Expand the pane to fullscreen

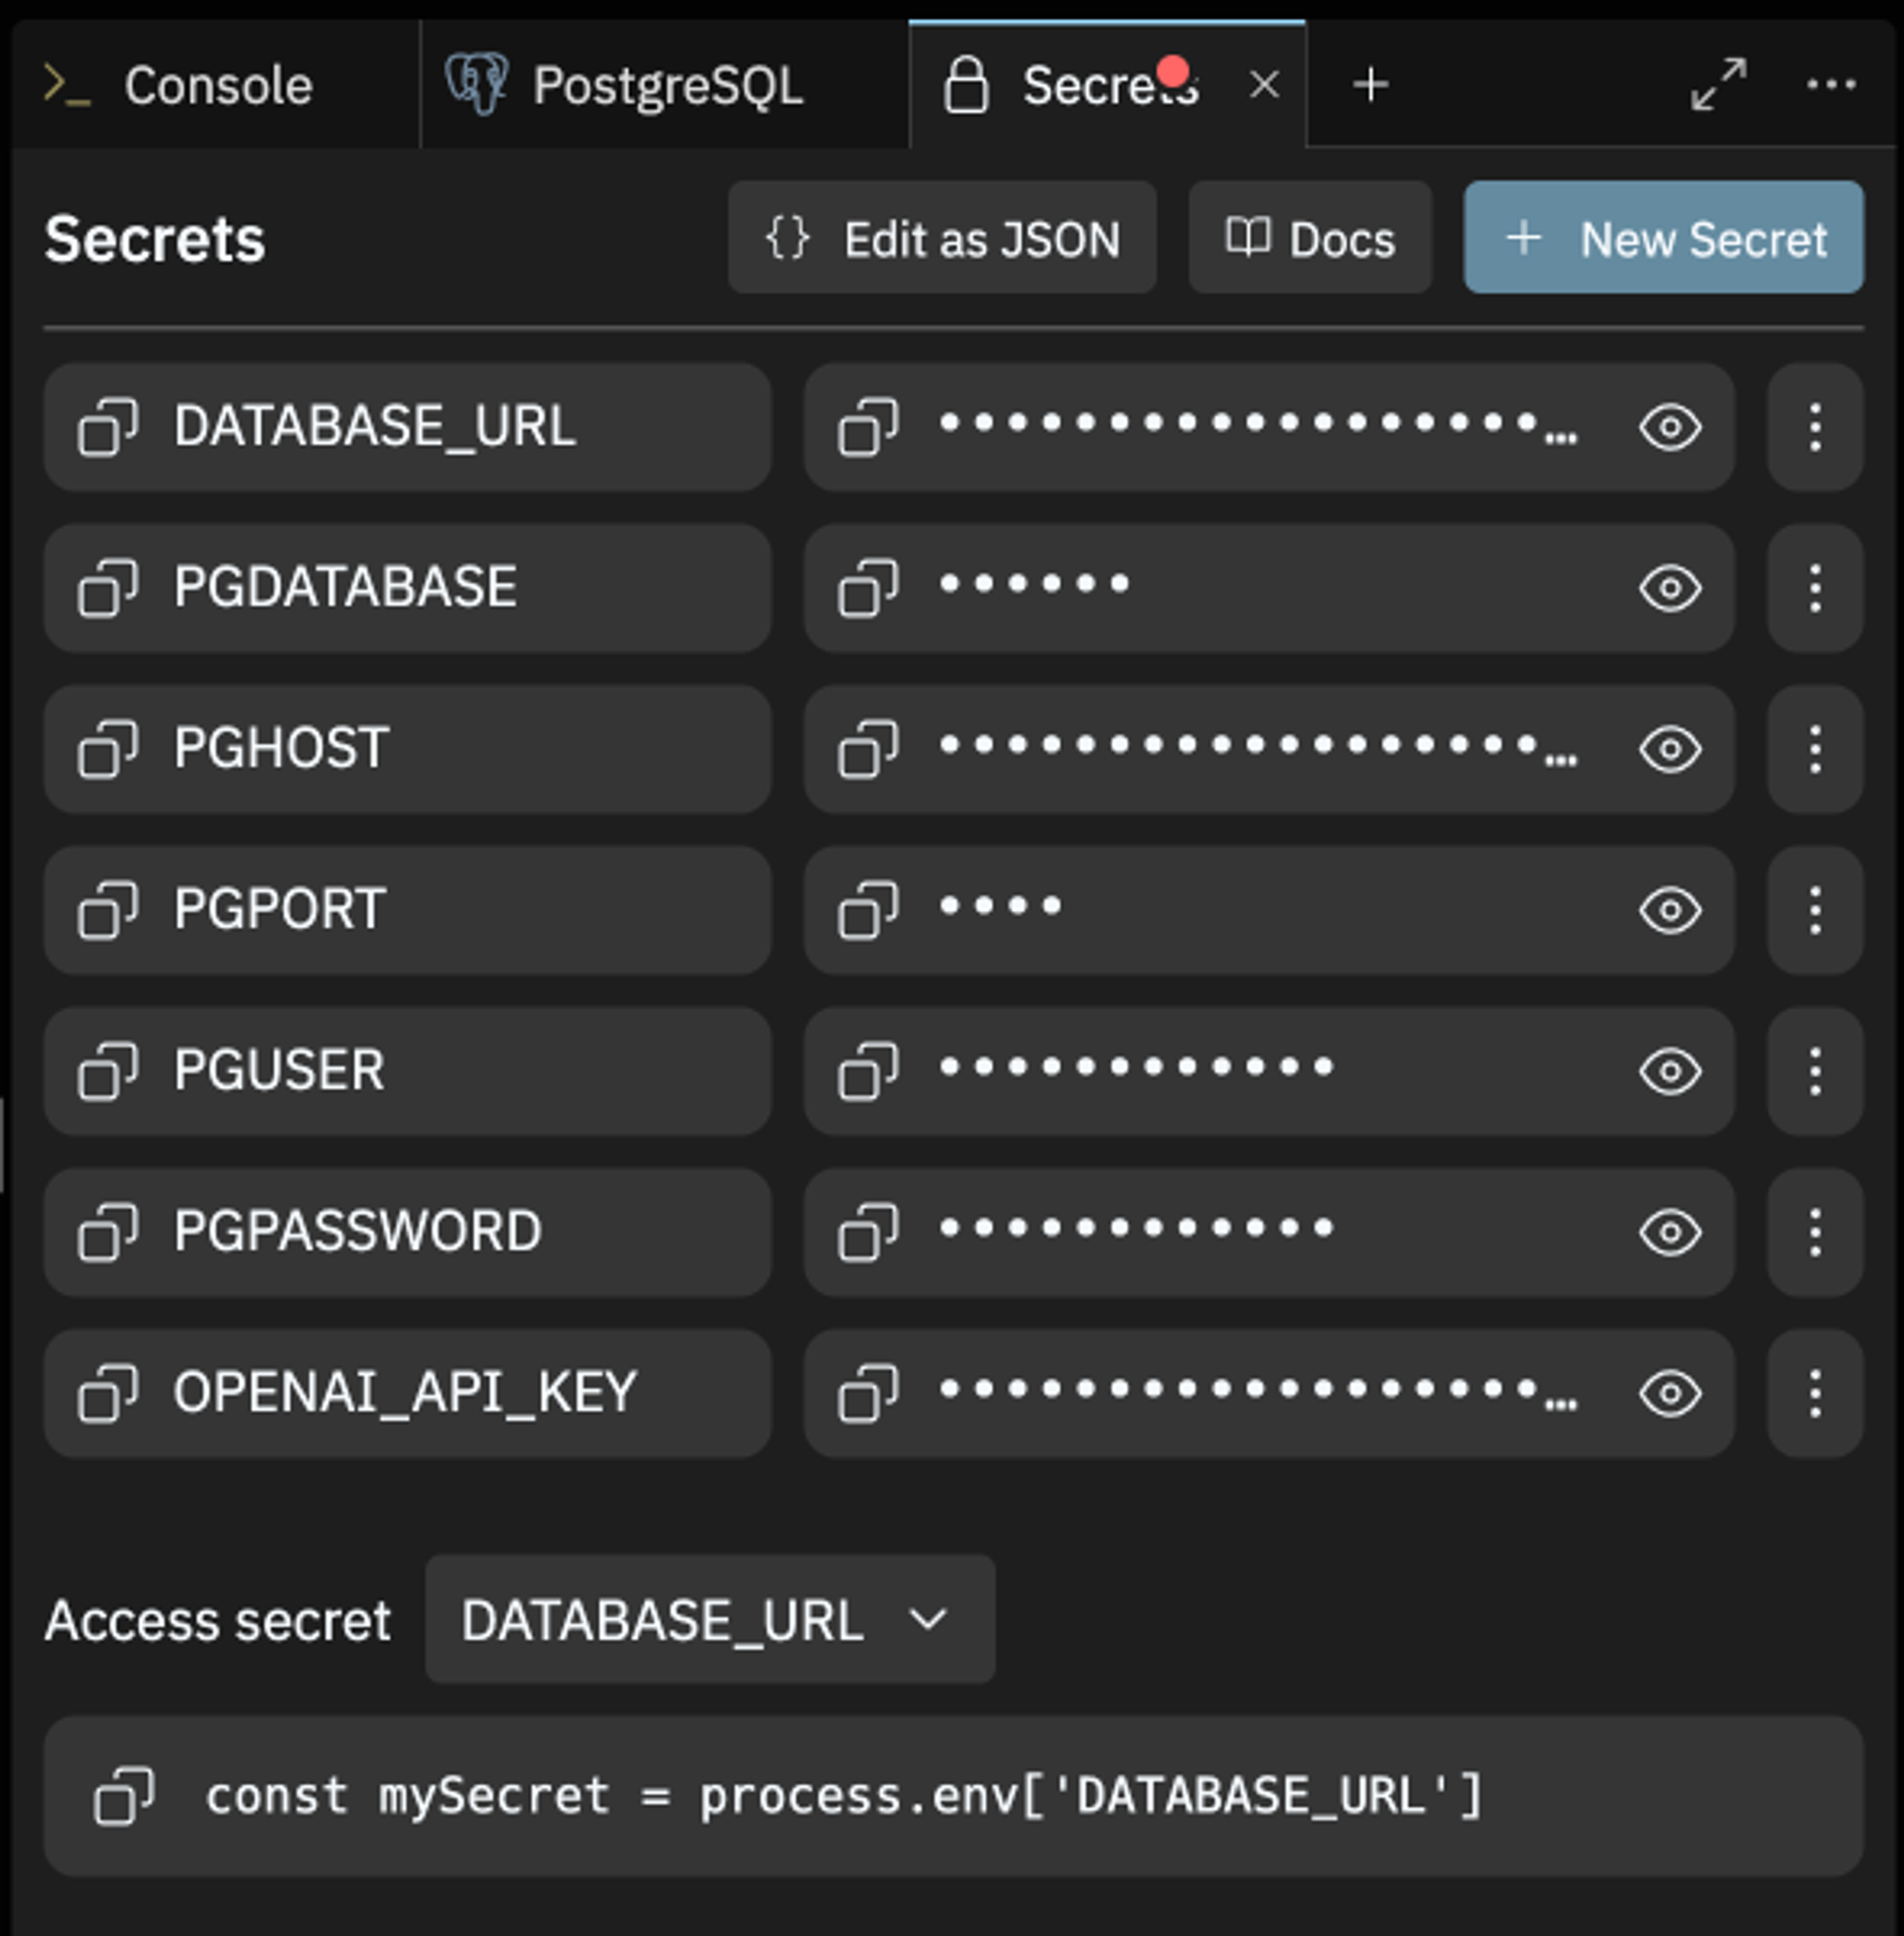(x=1718, y=85)
